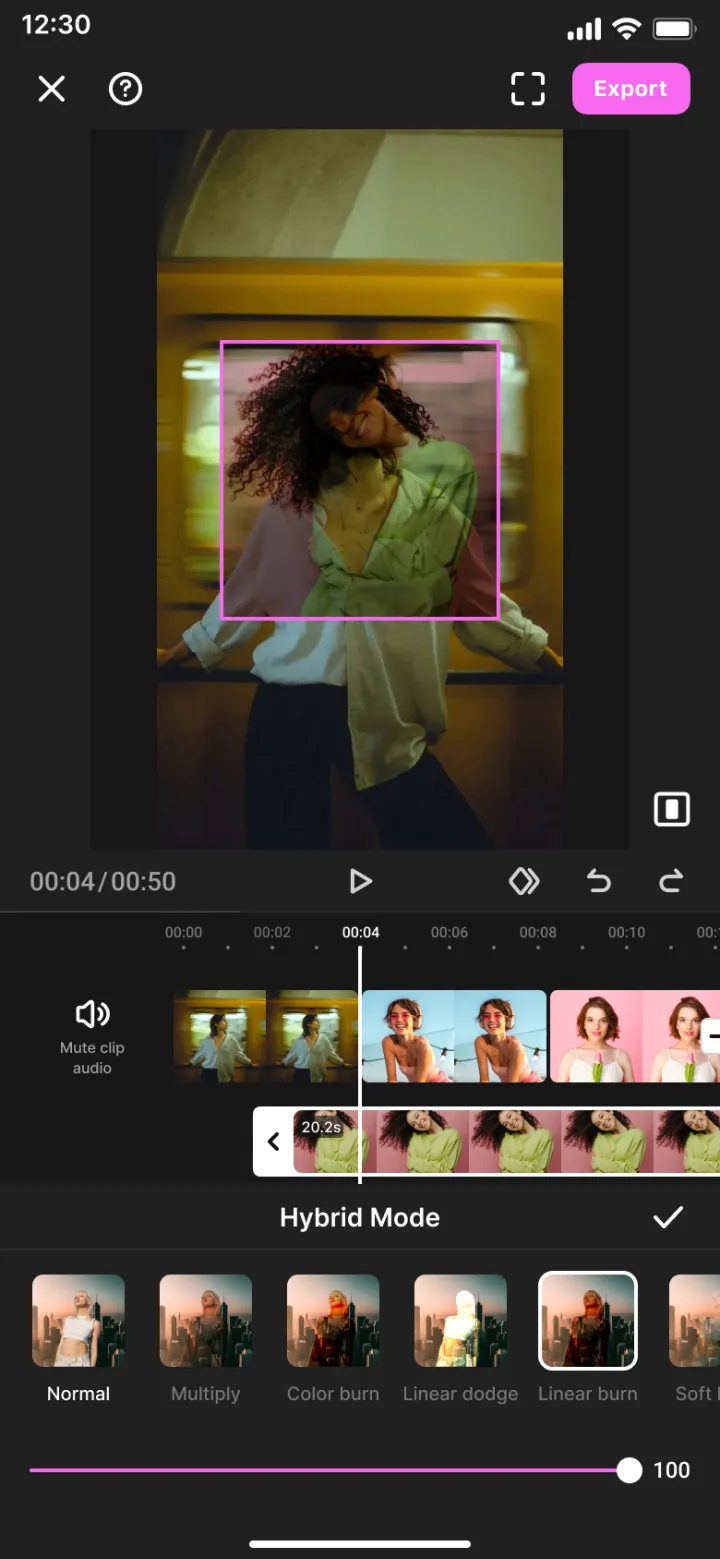Jump to 00:10 on the timeline ruler
The height and width of the screenshot is (1559, 720).
(x=627, y=932)
